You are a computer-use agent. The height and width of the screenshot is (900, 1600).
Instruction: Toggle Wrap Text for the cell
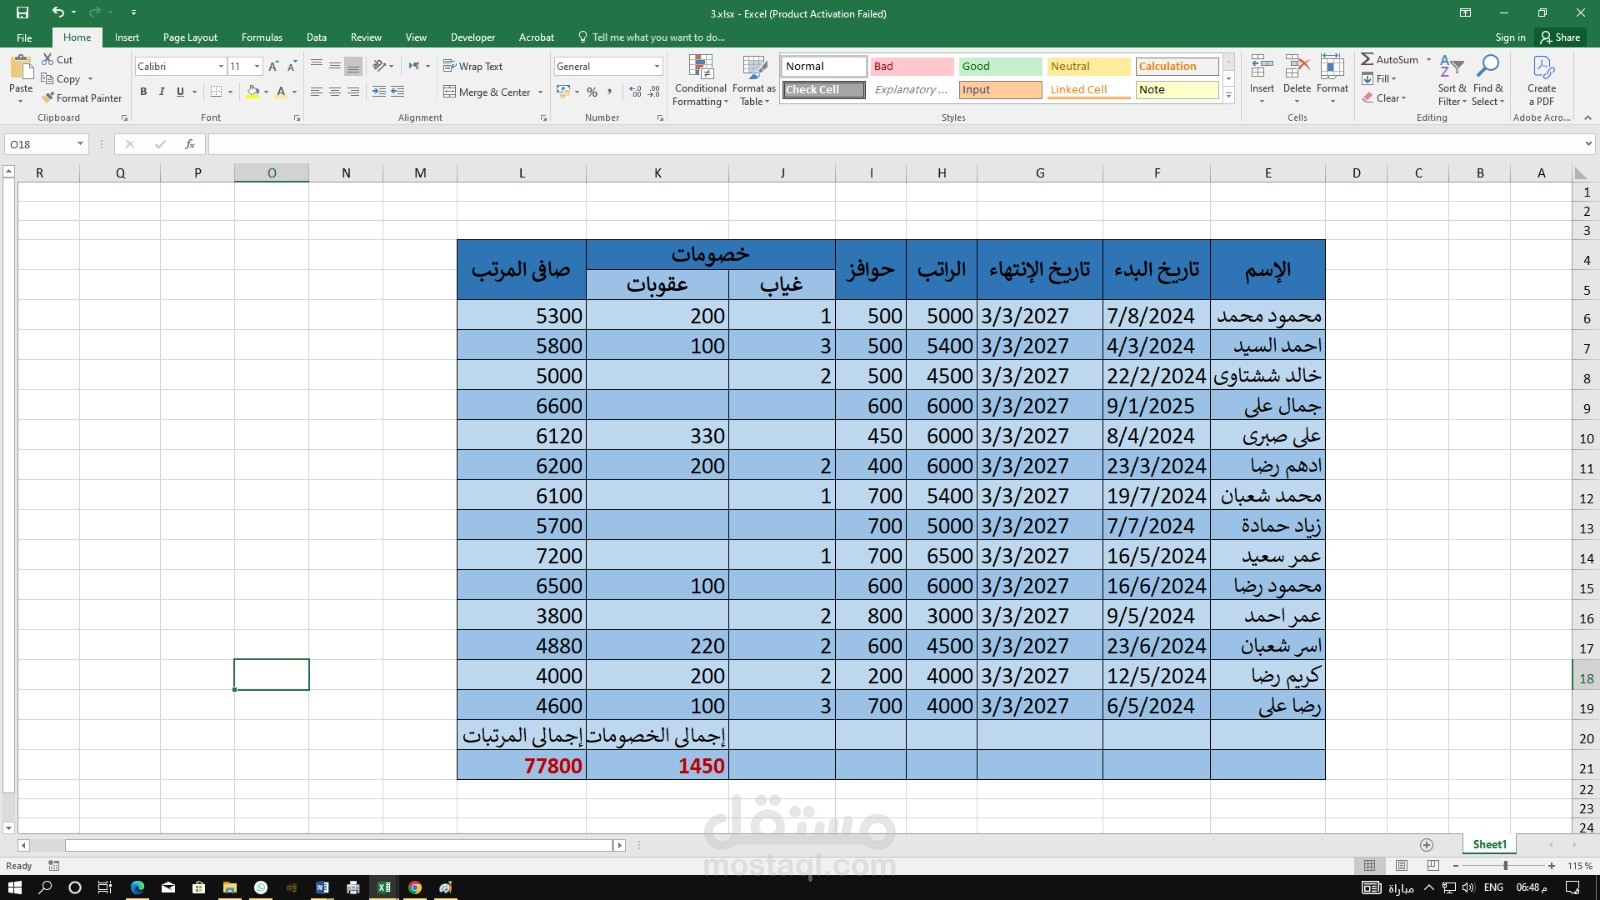tap(473, 66)
